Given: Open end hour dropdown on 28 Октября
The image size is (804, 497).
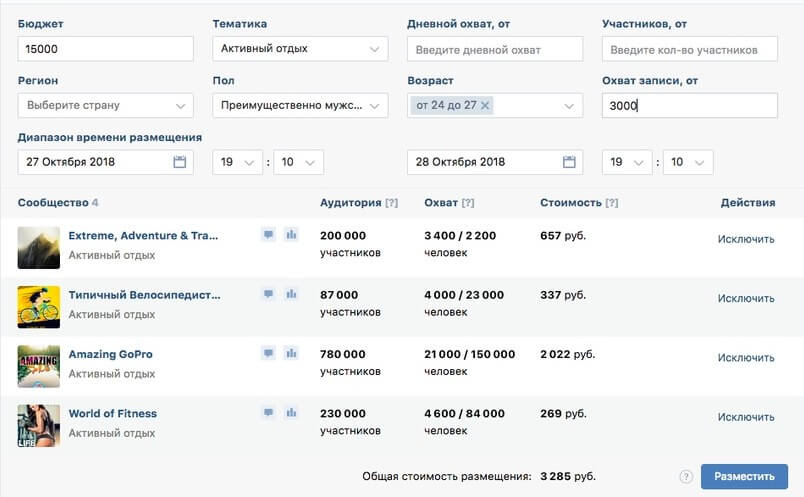Looking at the screenshot, I should (627, 162).
